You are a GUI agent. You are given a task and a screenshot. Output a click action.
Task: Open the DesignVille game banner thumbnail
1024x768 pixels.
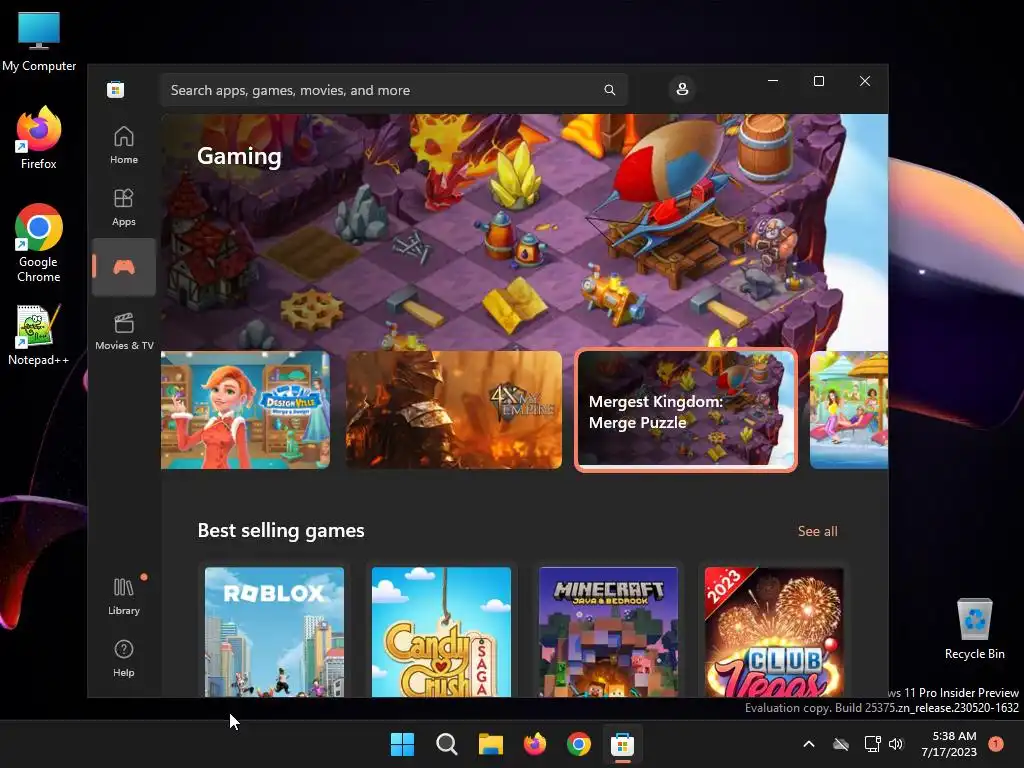246,409
